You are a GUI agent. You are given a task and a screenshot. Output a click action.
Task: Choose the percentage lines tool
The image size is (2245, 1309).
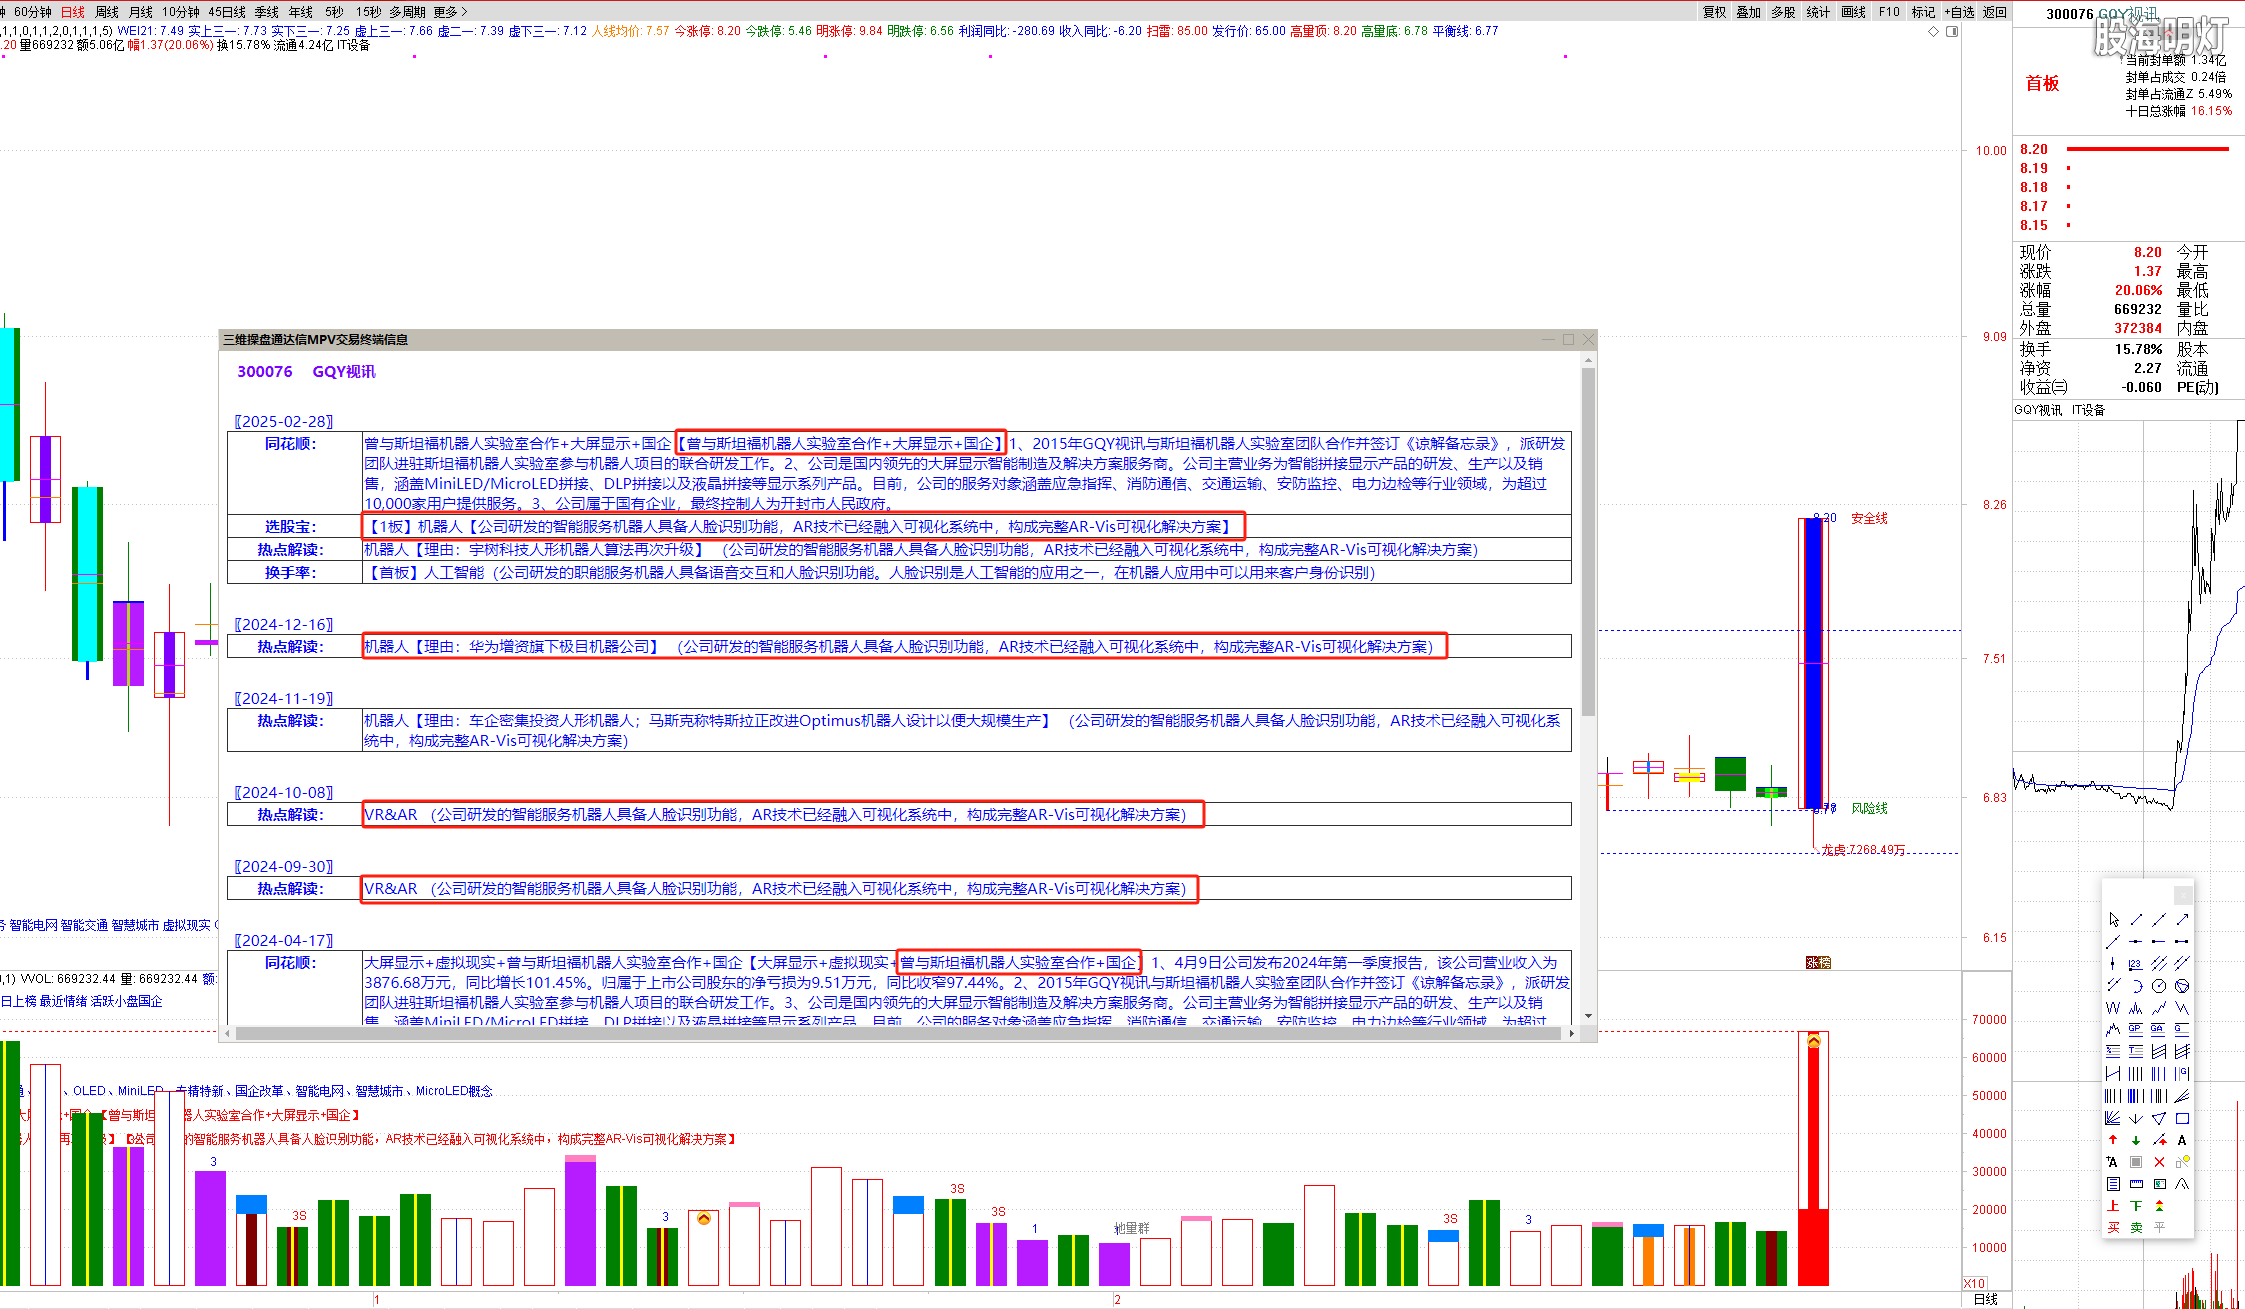pyautogui.click(x=2113, y=1050)
